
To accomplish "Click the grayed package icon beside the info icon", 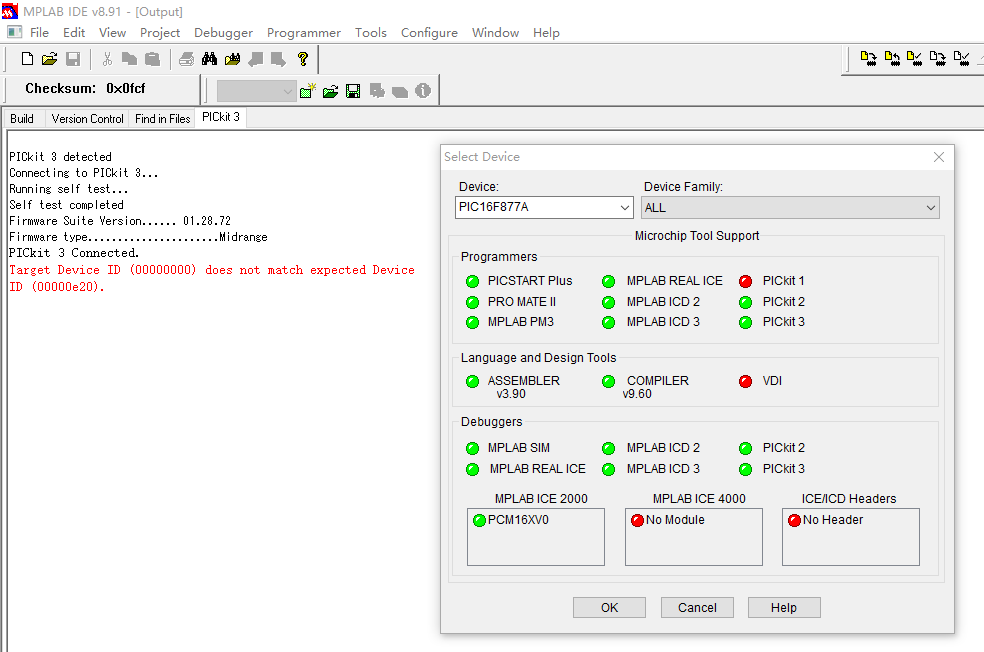I will tap(400, 92).
